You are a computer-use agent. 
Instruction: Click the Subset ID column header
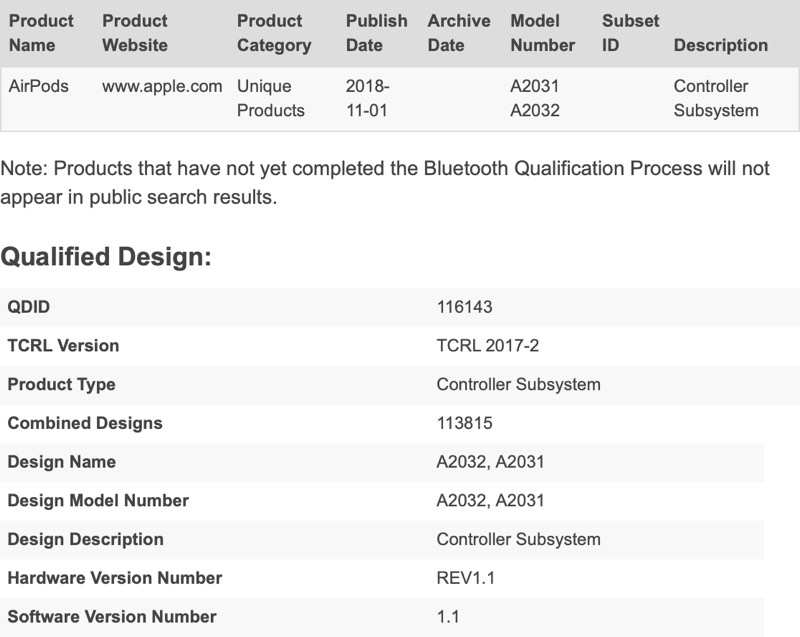click(x=627, y=32)
